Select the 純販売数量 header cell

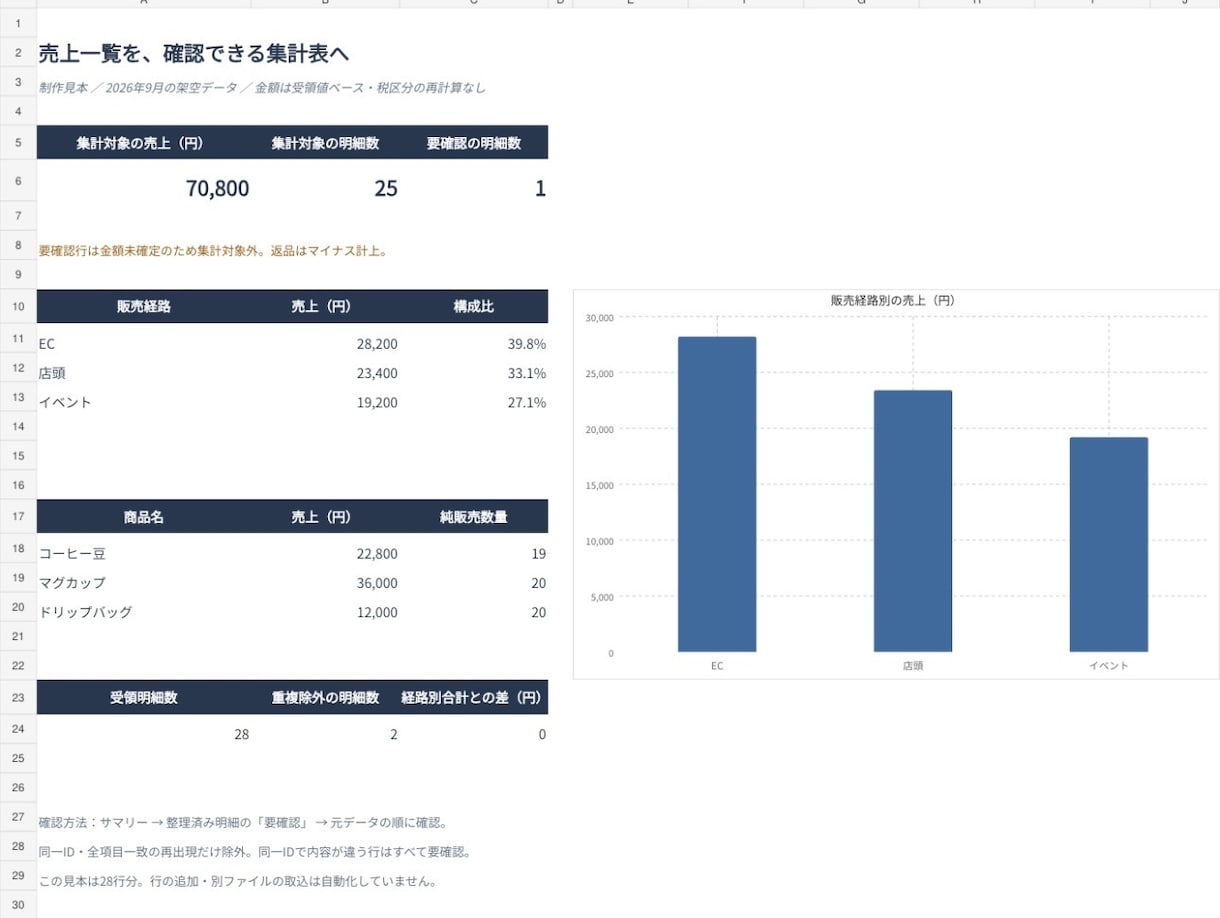pos(474,517)
